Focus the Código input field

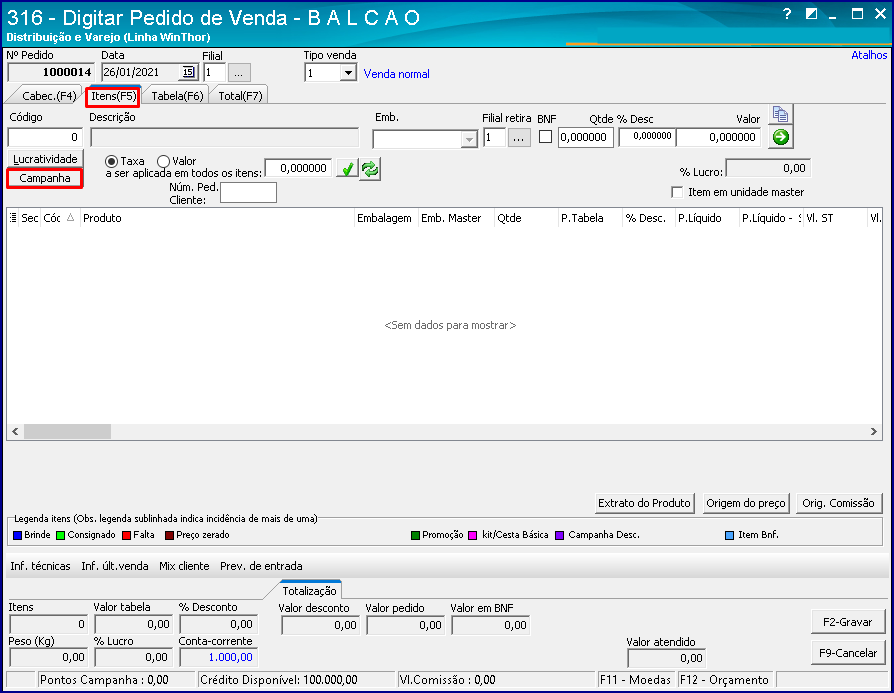pyautogui.click(x=45, y=137)
